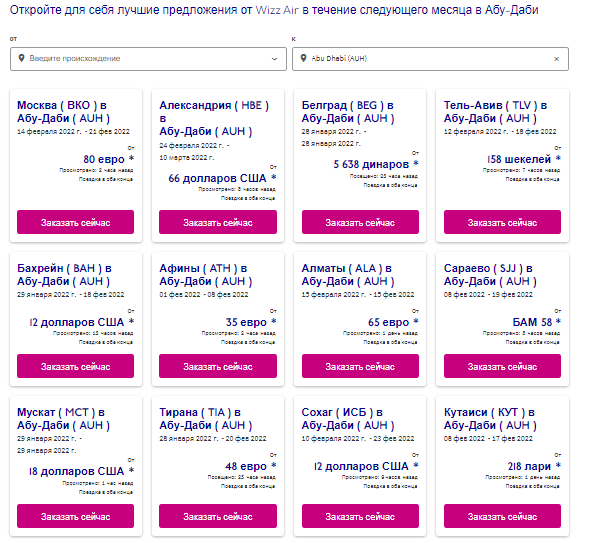Click the origin field location pin icon
Image resolution: width=595 pixels, height=543 pixels.
22,58
